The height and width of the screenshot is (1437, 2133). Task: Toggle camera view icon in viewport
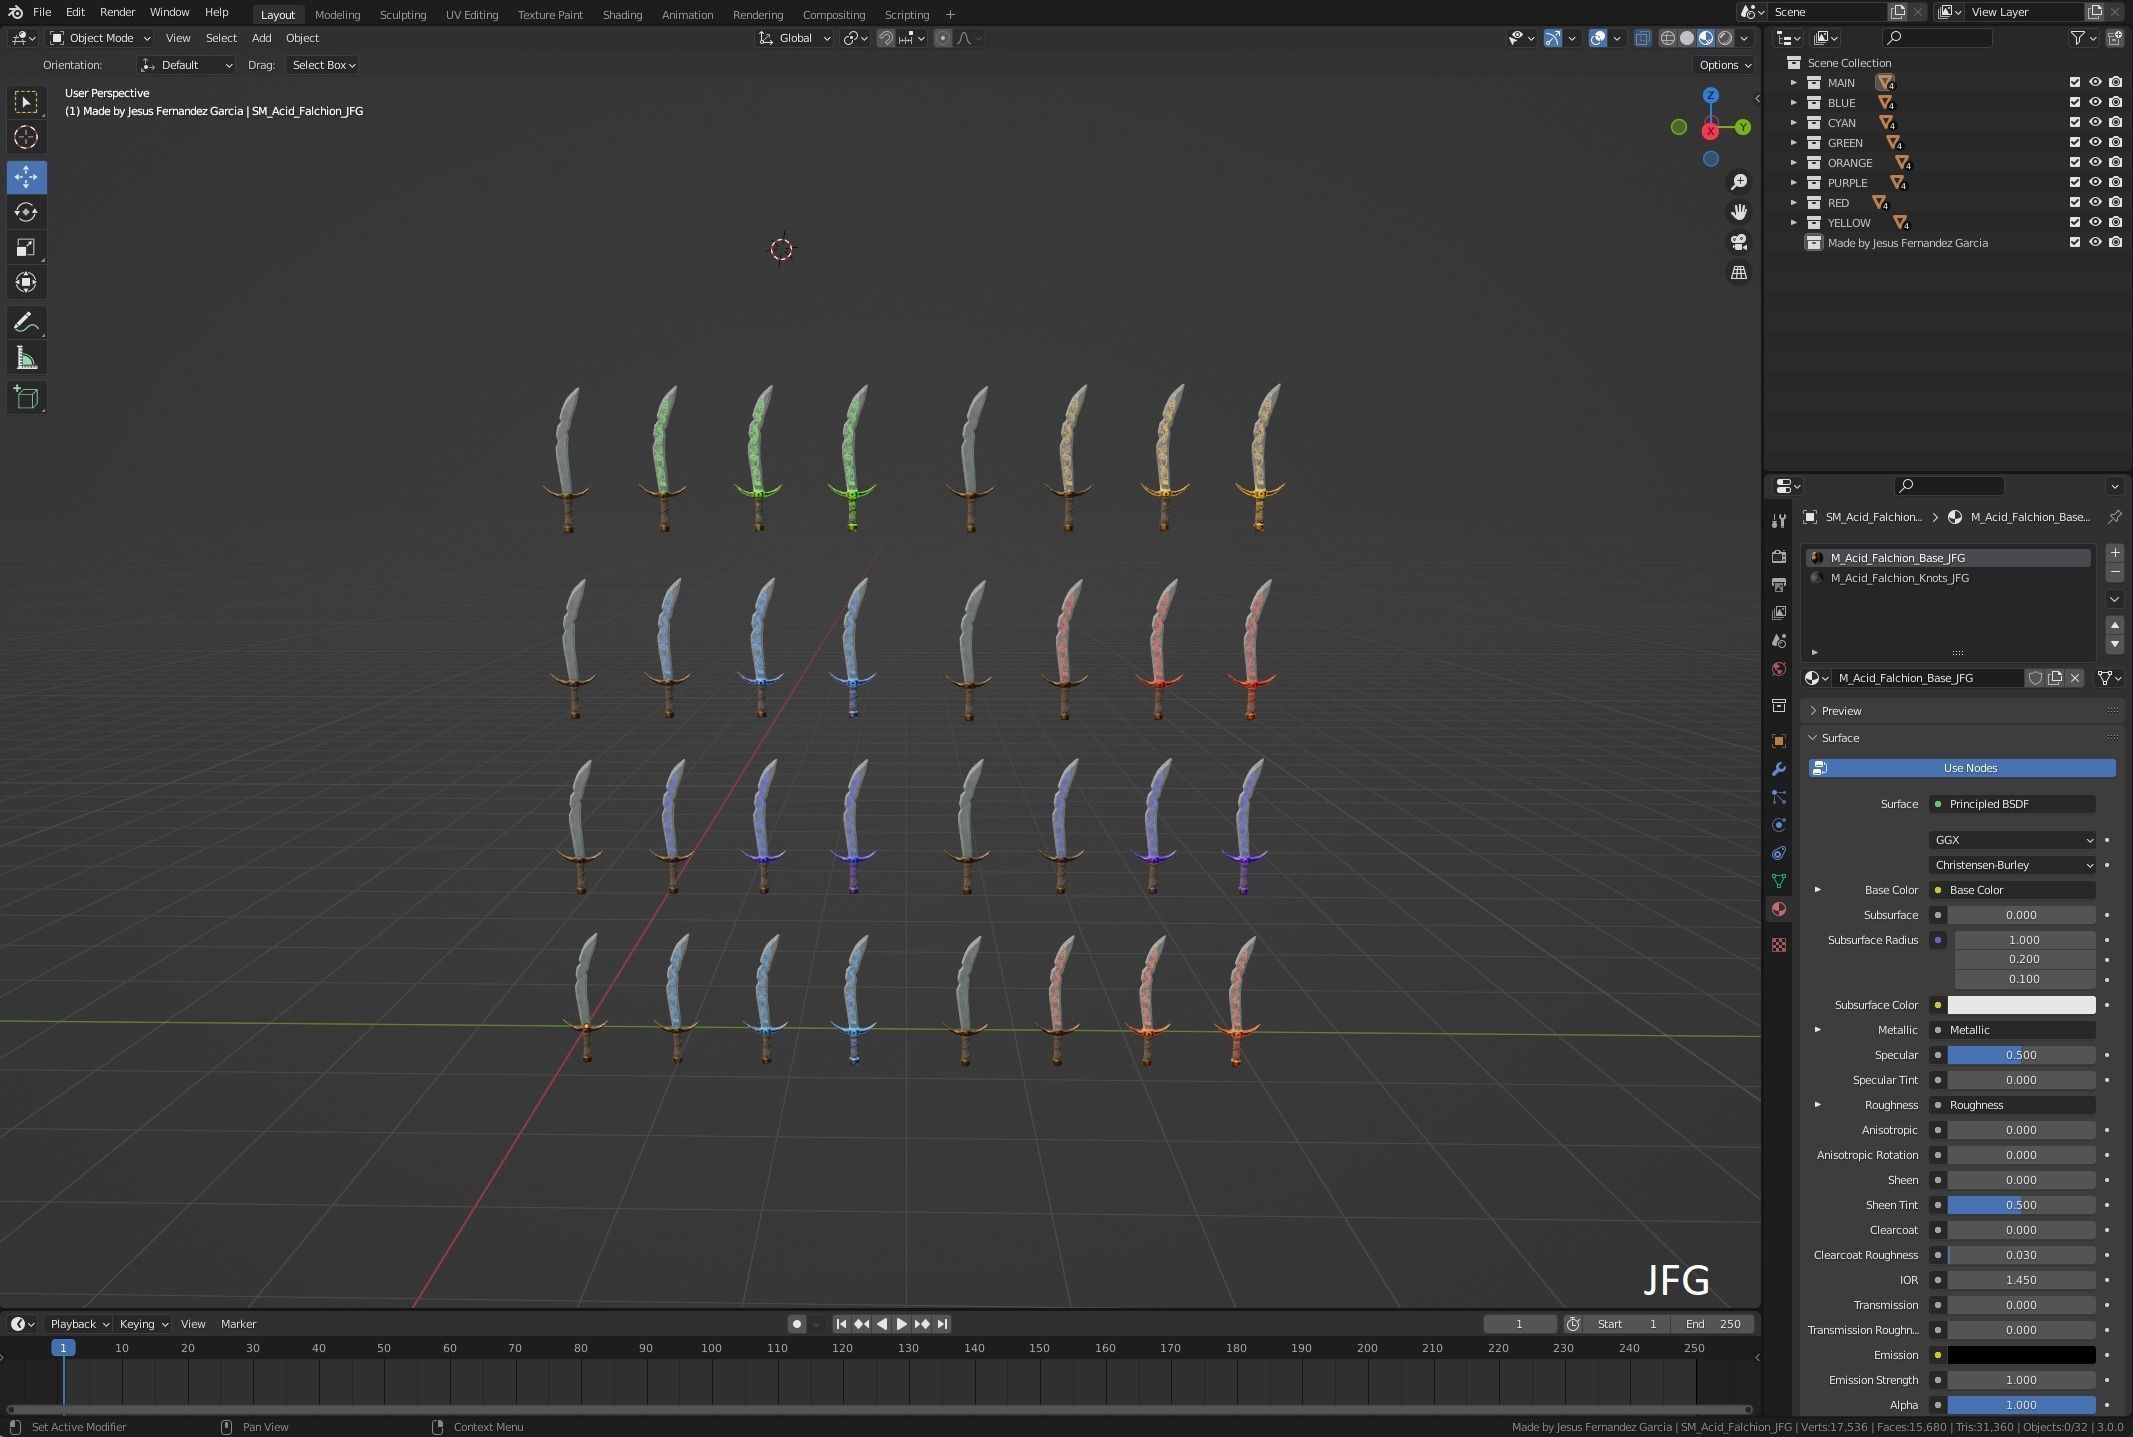point(1739,242)
